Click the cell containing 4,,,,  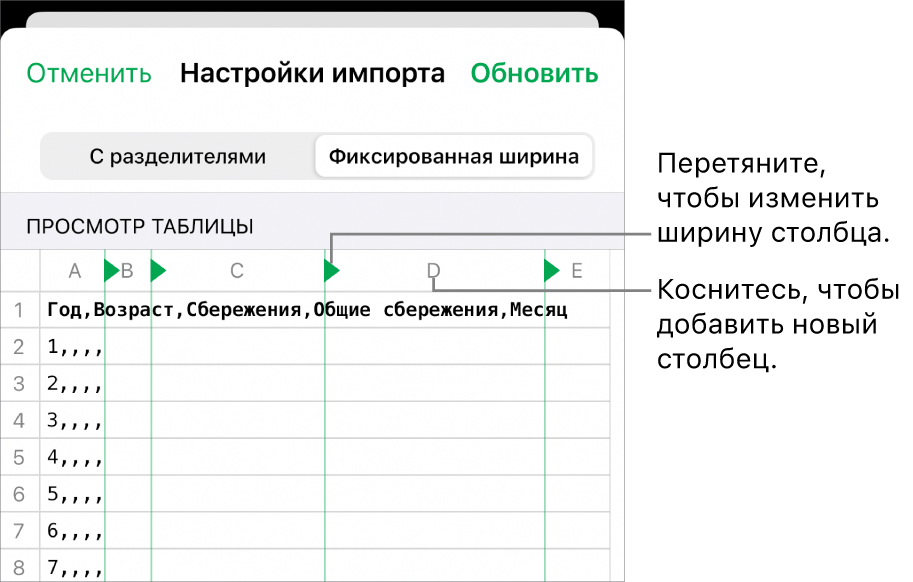pos(75,457)
